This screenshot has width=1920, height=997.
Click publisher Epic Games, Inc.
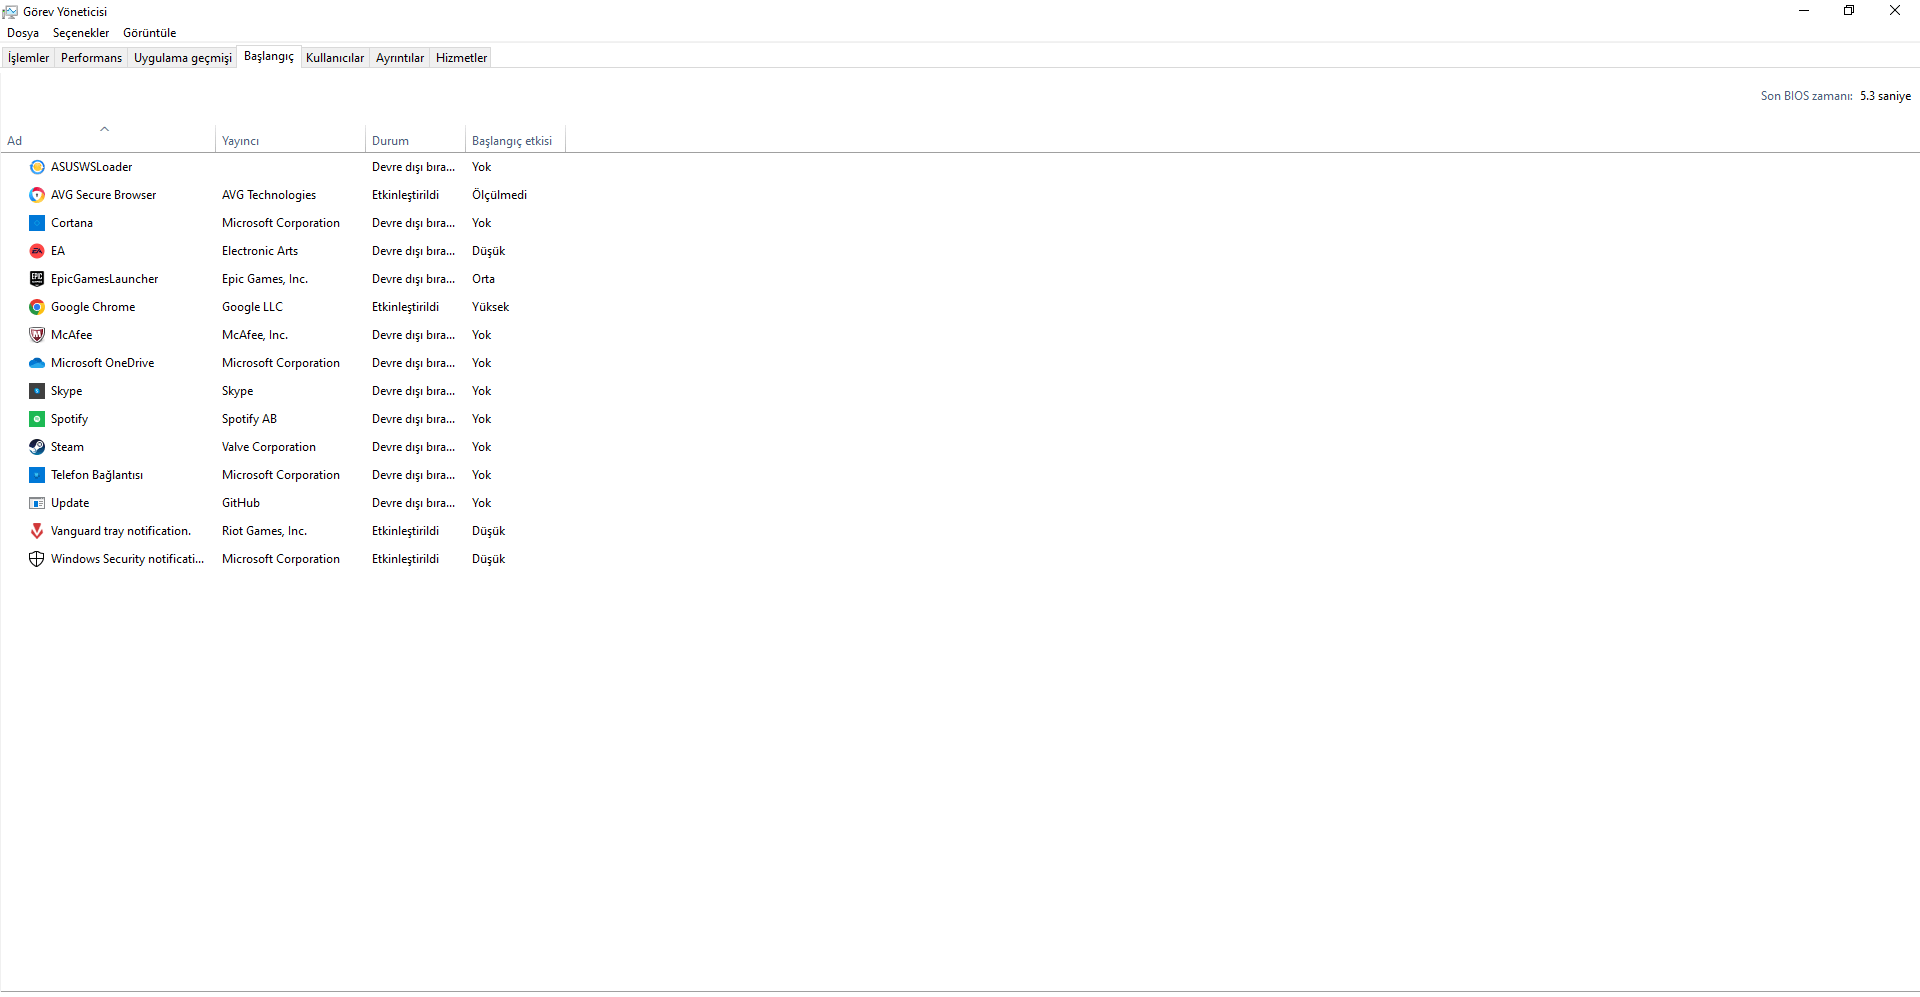click(265, 279)
